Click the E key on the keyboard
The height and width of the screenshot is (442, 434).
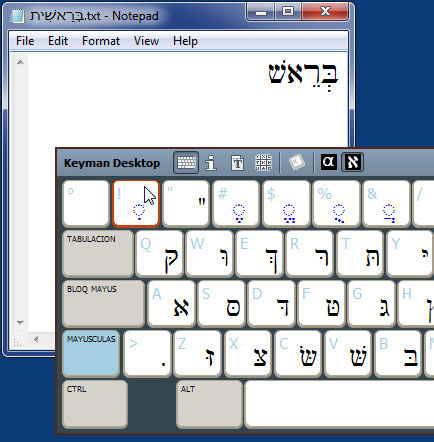coord(260,254)
